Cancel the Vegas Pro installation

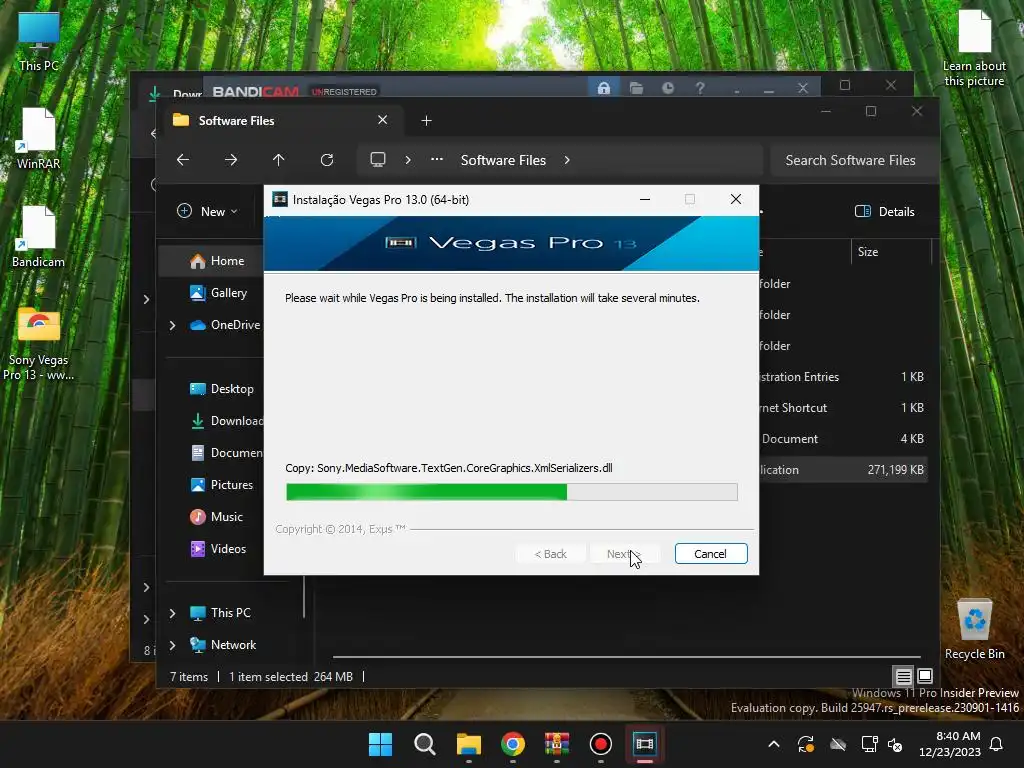click(711, 554)
